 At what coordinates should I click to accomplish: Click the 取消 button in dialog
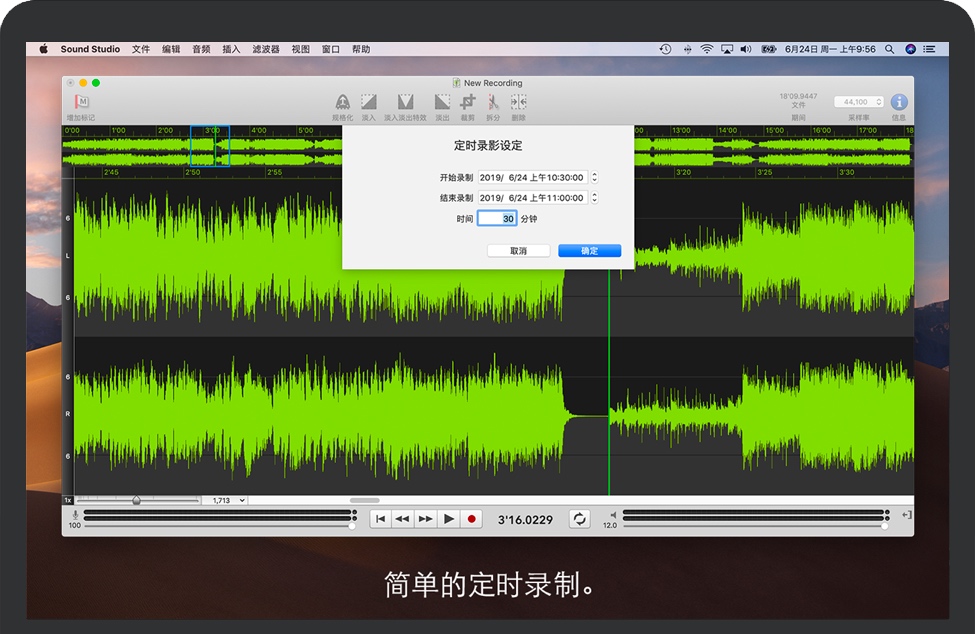pyautogui.click(x=518, y=251)
